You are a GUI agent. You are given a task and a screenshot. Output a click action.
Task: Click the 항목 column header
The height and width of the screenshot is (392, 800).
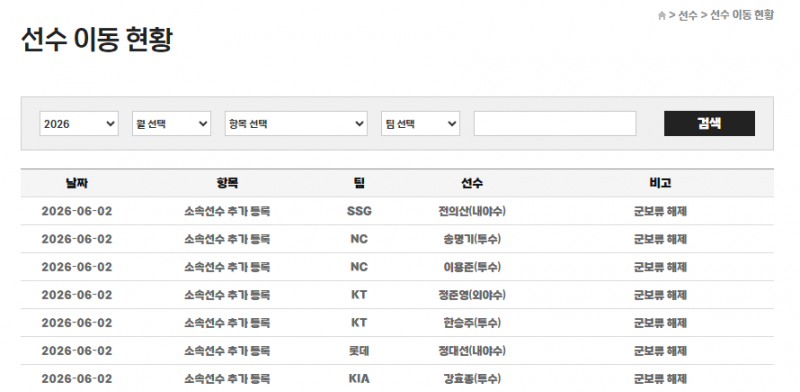coord(227,183)
